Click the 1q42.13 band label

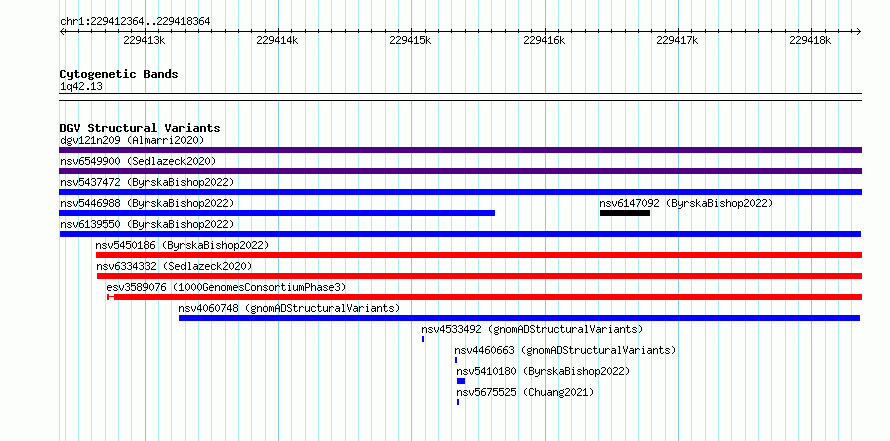(81, 87)
